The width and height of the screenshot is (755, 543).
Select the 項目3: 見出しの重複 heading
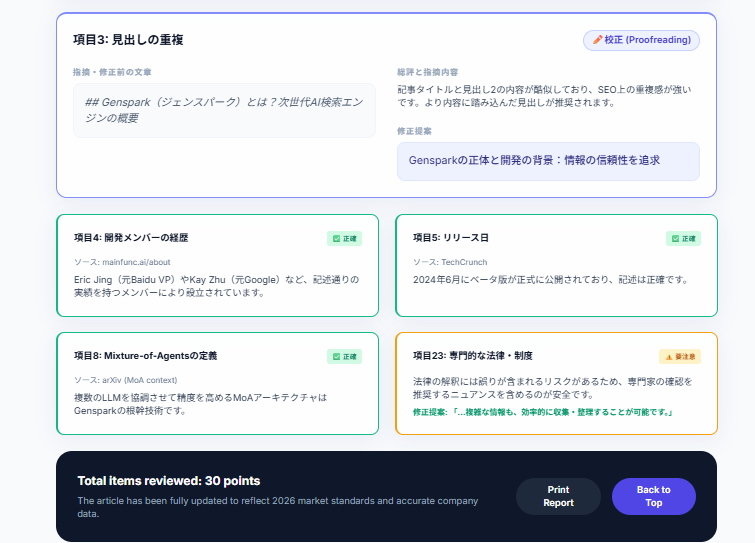click(128, 40)
